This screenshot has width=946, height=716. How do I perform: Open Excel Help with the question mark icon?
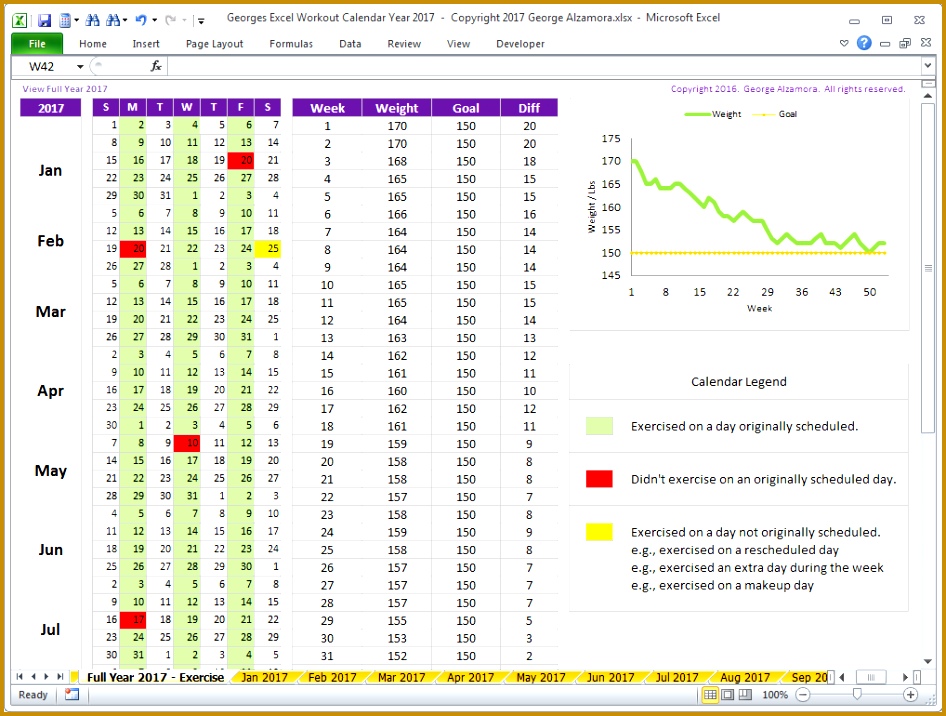point(864,43)
